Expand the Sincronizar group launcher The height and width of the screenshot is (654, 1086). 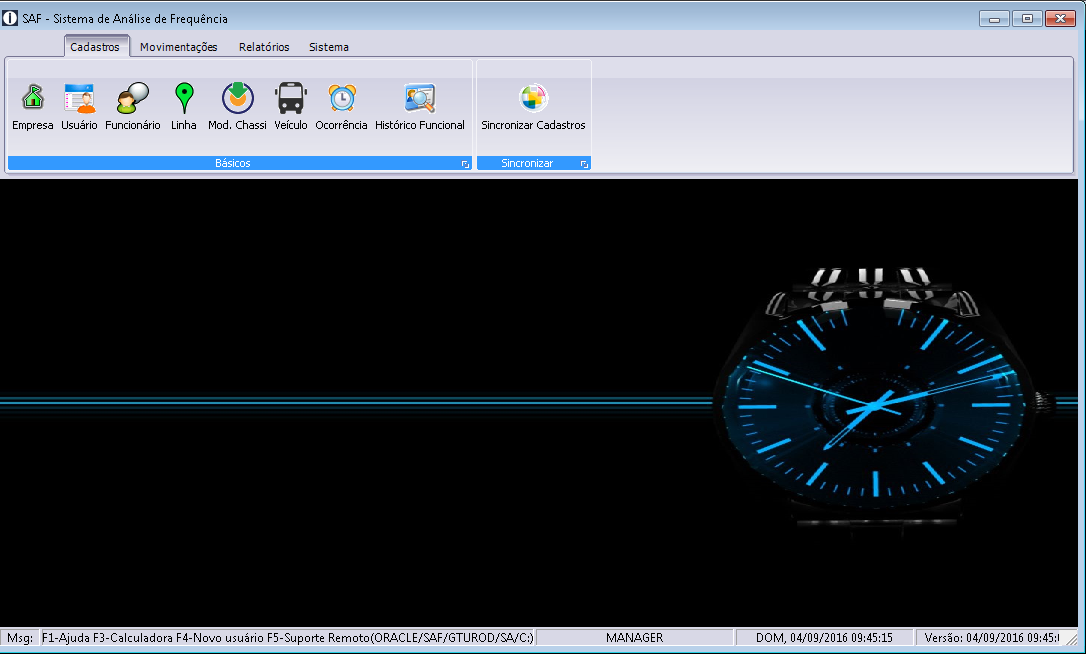(584, 164)
